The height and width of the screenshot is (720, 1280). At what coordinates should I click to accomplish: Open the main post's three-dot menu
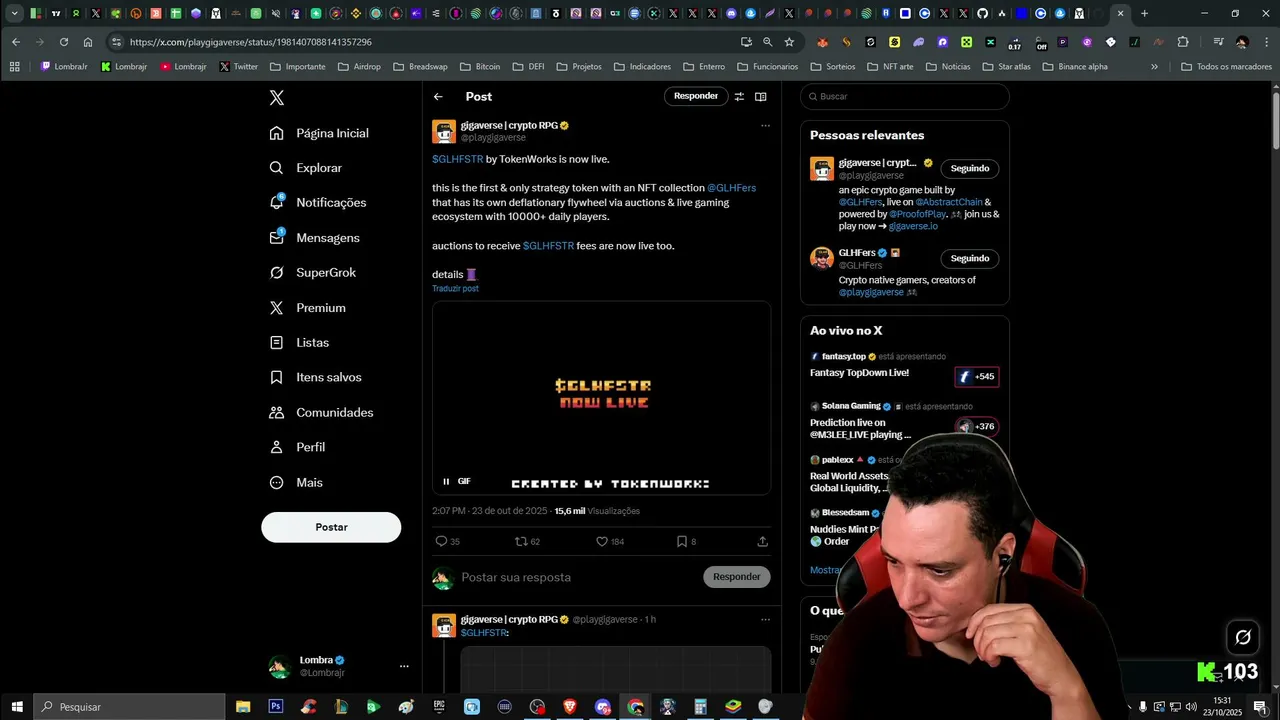click(x=765, y=126)
